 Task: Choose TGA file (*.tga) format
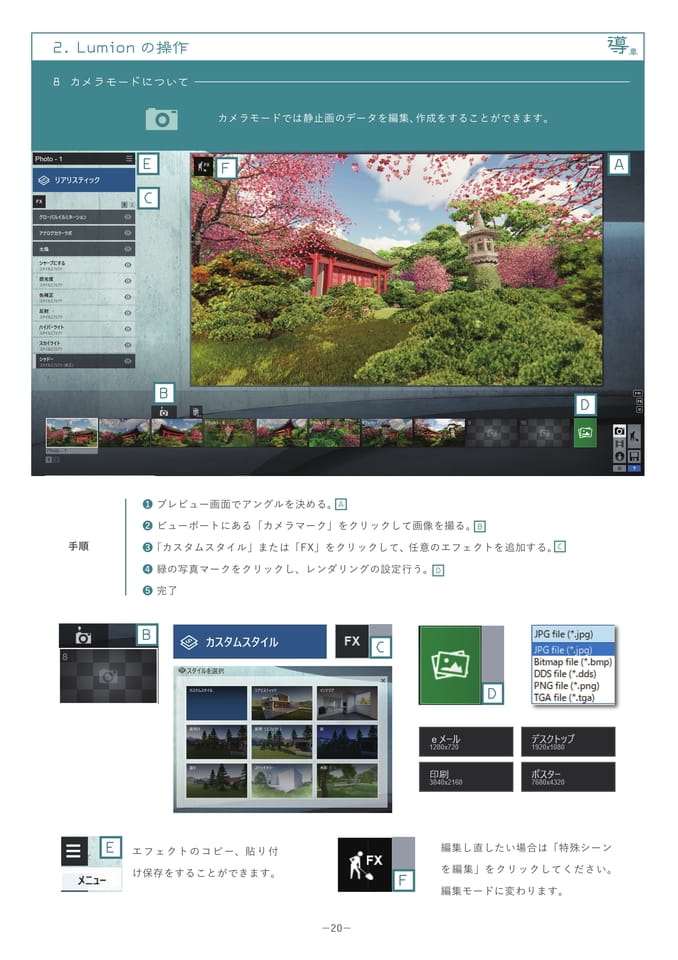pos(573,697)
